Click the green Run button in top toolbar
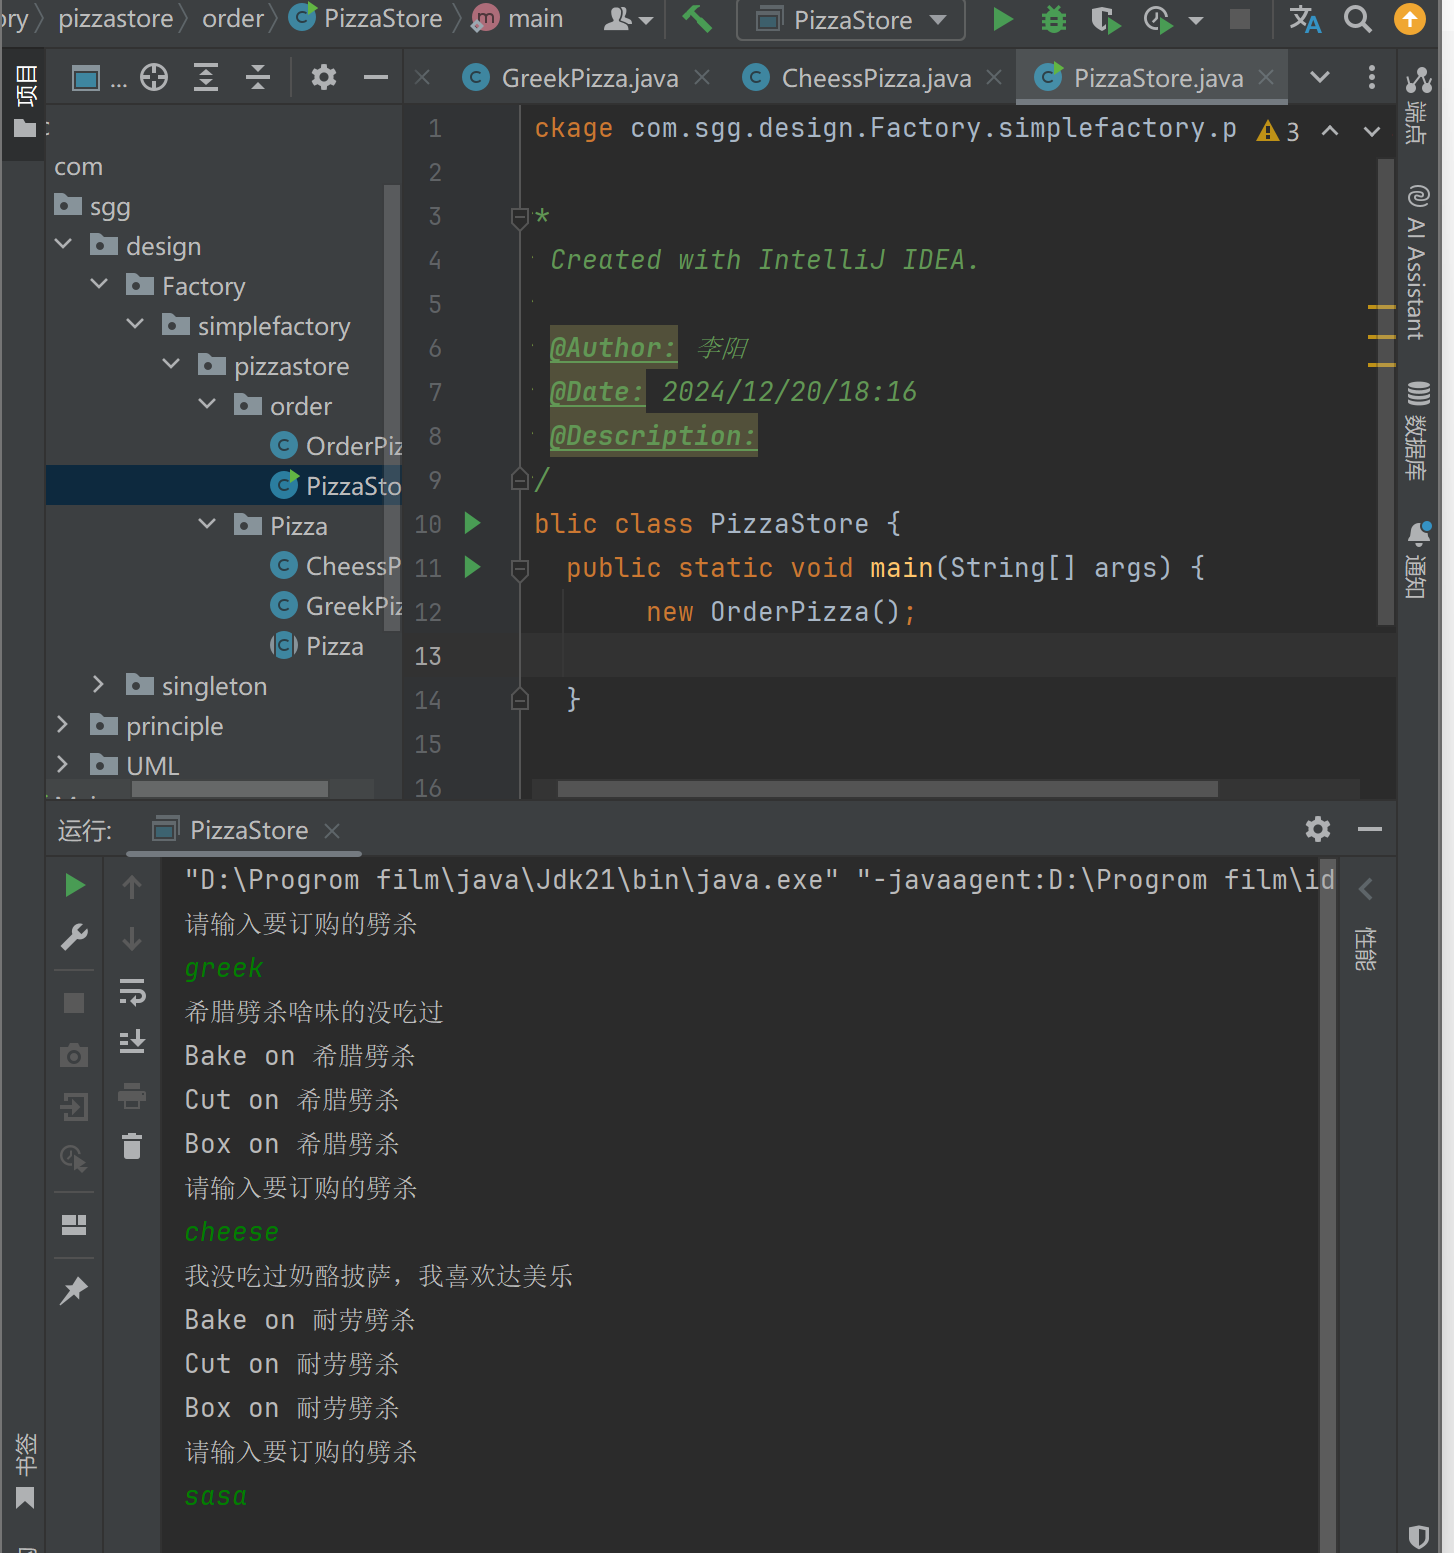Screen dimensions: 1454x1553 [x=1002, y=19]
